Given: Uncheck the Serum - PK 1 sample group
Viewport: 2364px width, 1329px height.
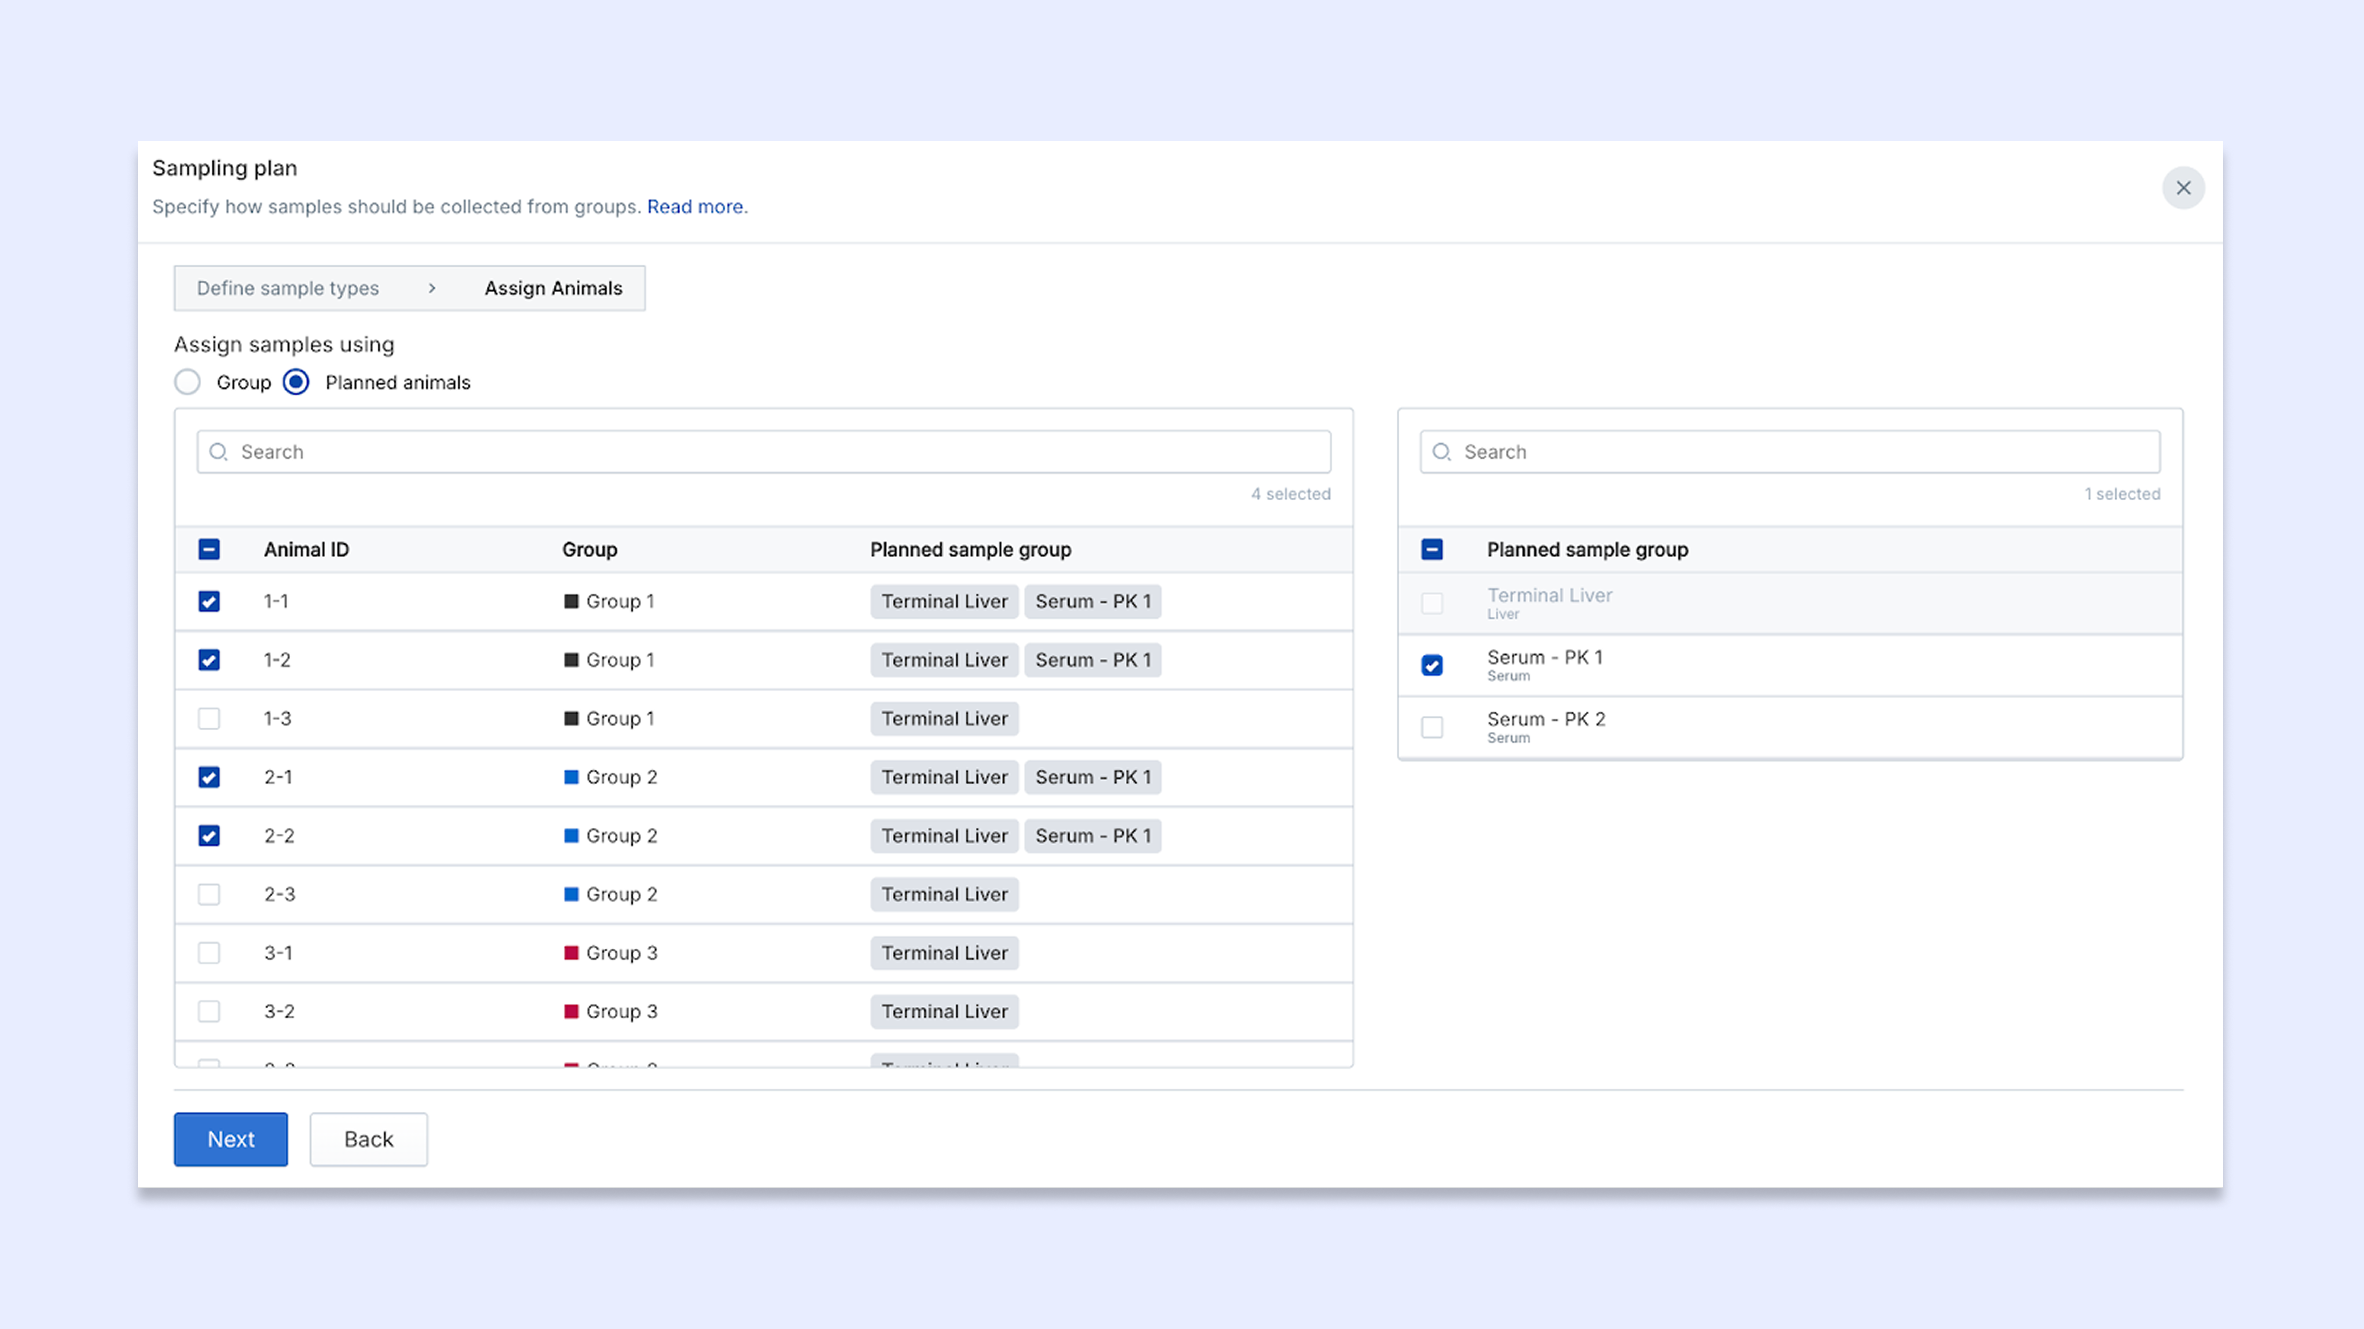Looking at the screenshot, I should [x=1432, y=665].
